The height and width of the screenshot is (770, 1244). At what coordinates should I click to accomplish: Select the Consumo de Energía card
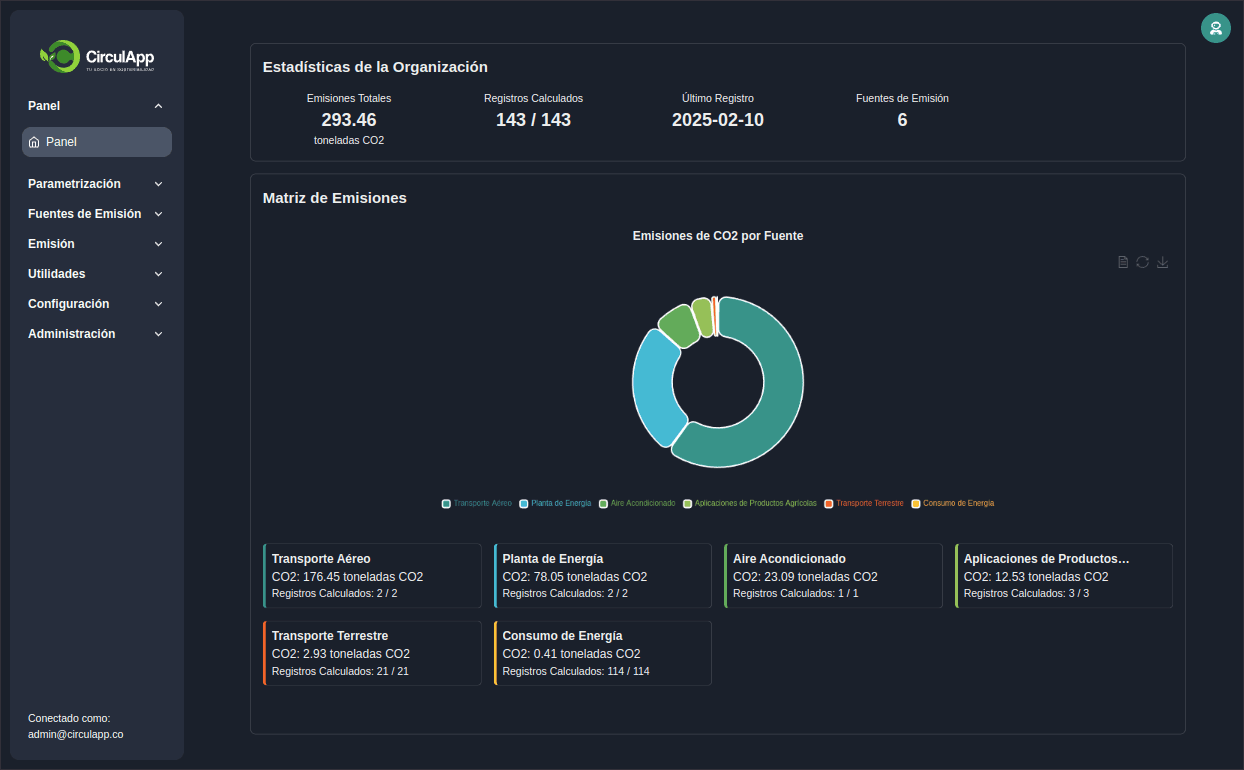603,653
